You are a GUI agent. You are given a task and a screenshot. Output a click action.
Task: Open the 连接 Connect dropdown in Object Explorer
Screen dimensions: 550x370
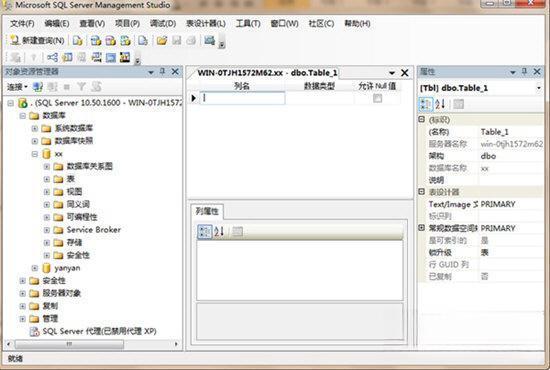(x=17, y=87)
